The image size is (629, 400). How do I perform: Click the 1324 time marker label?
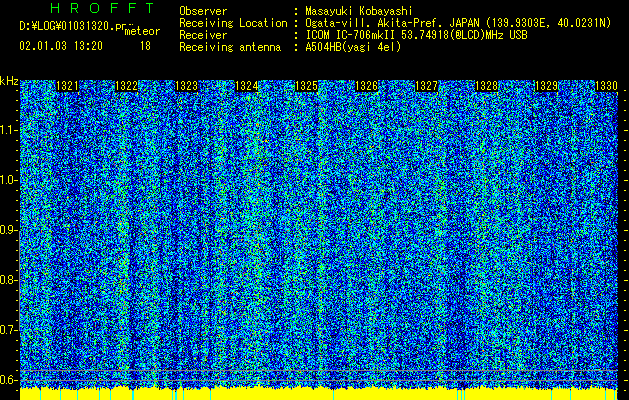[247, 86]
